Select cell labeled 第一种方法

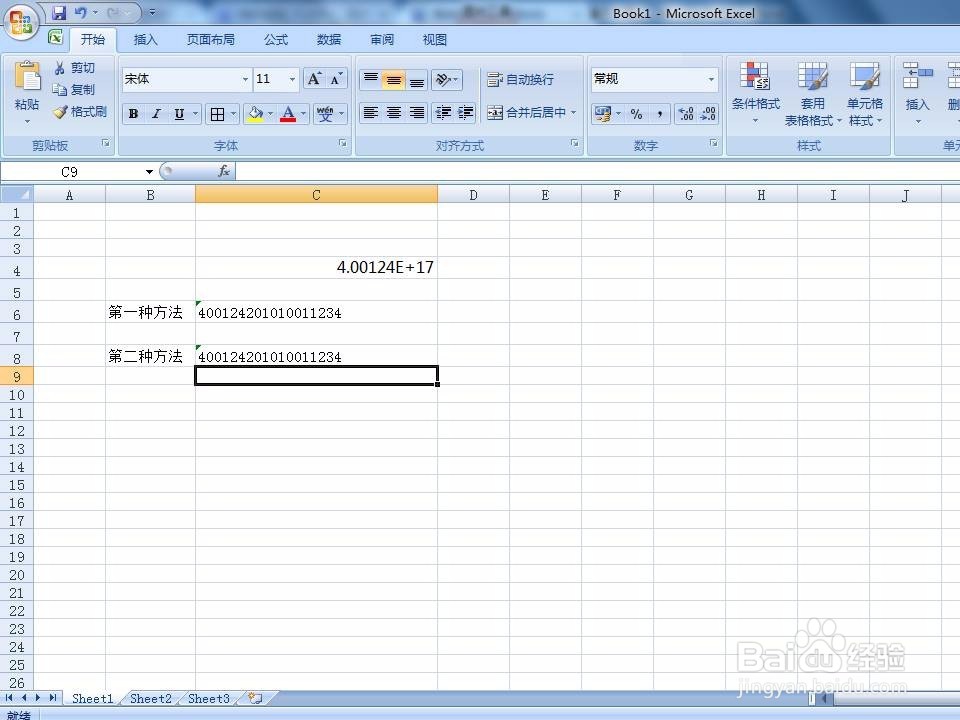[151, 312]
